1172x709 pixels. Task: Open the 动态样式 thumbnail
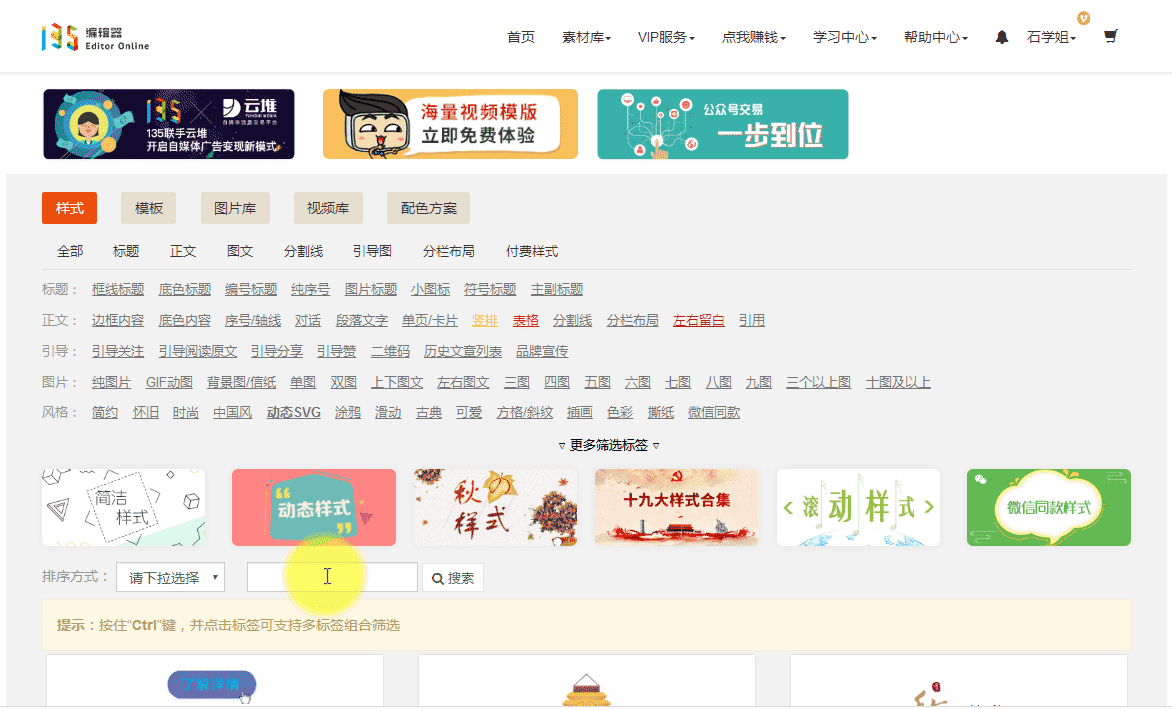[x=314, y=507]
